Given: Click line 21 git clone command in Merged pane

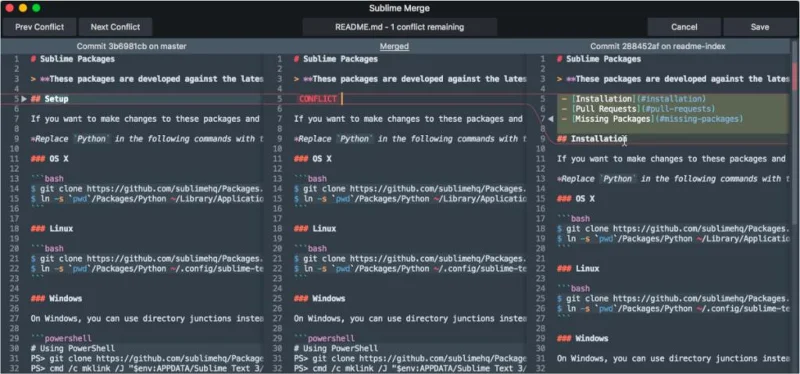Looking at the screenshot, I should point(410,259).
